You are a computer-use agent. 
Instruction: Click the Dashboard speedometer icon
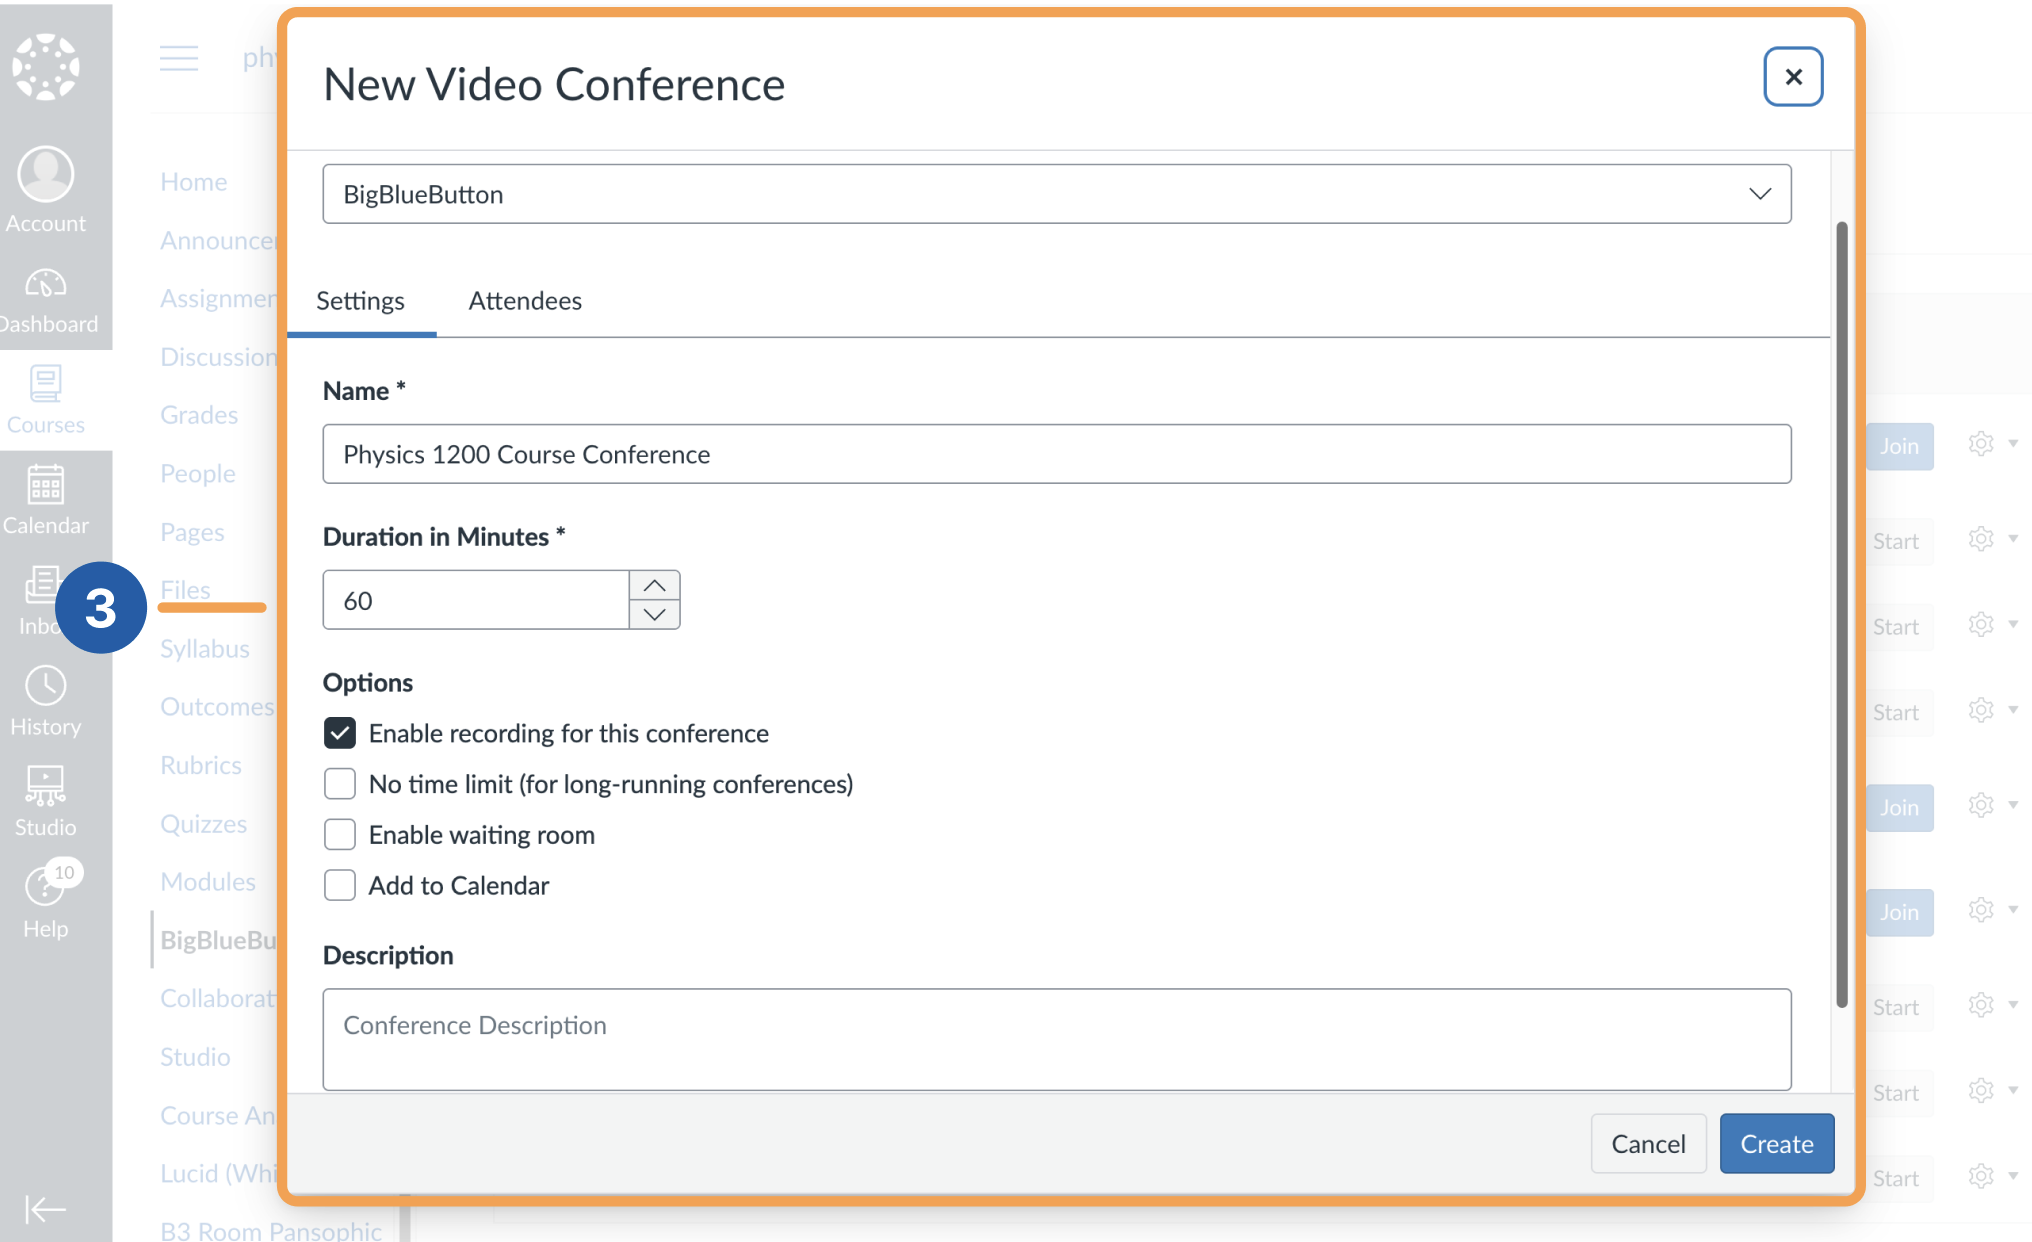[46, 285]
